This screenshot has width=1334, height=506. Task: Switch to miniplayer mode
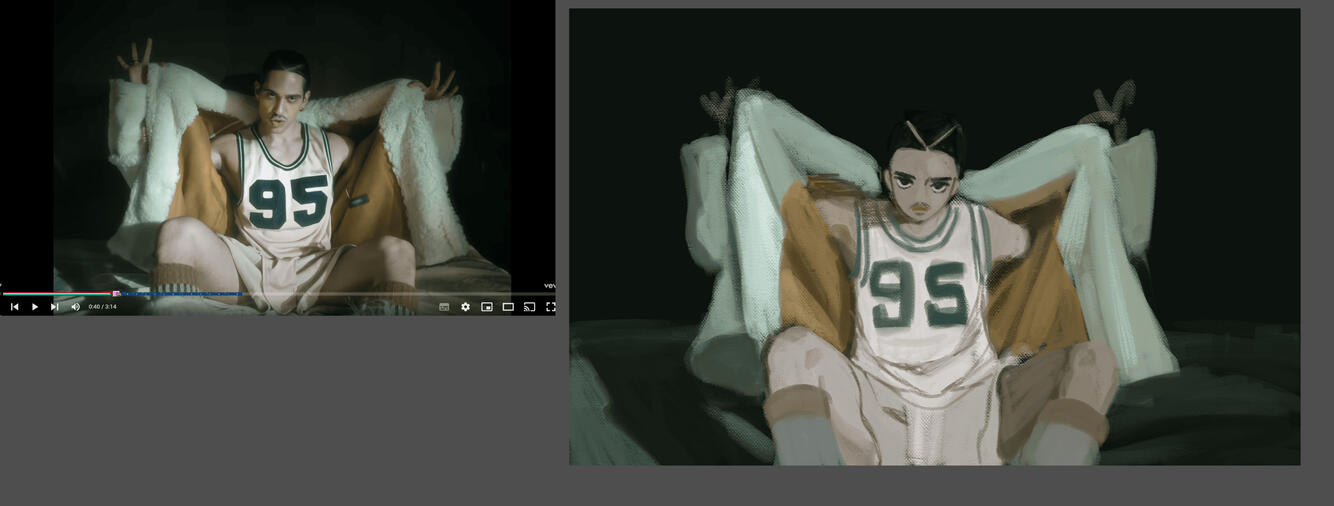coord(487,307)
